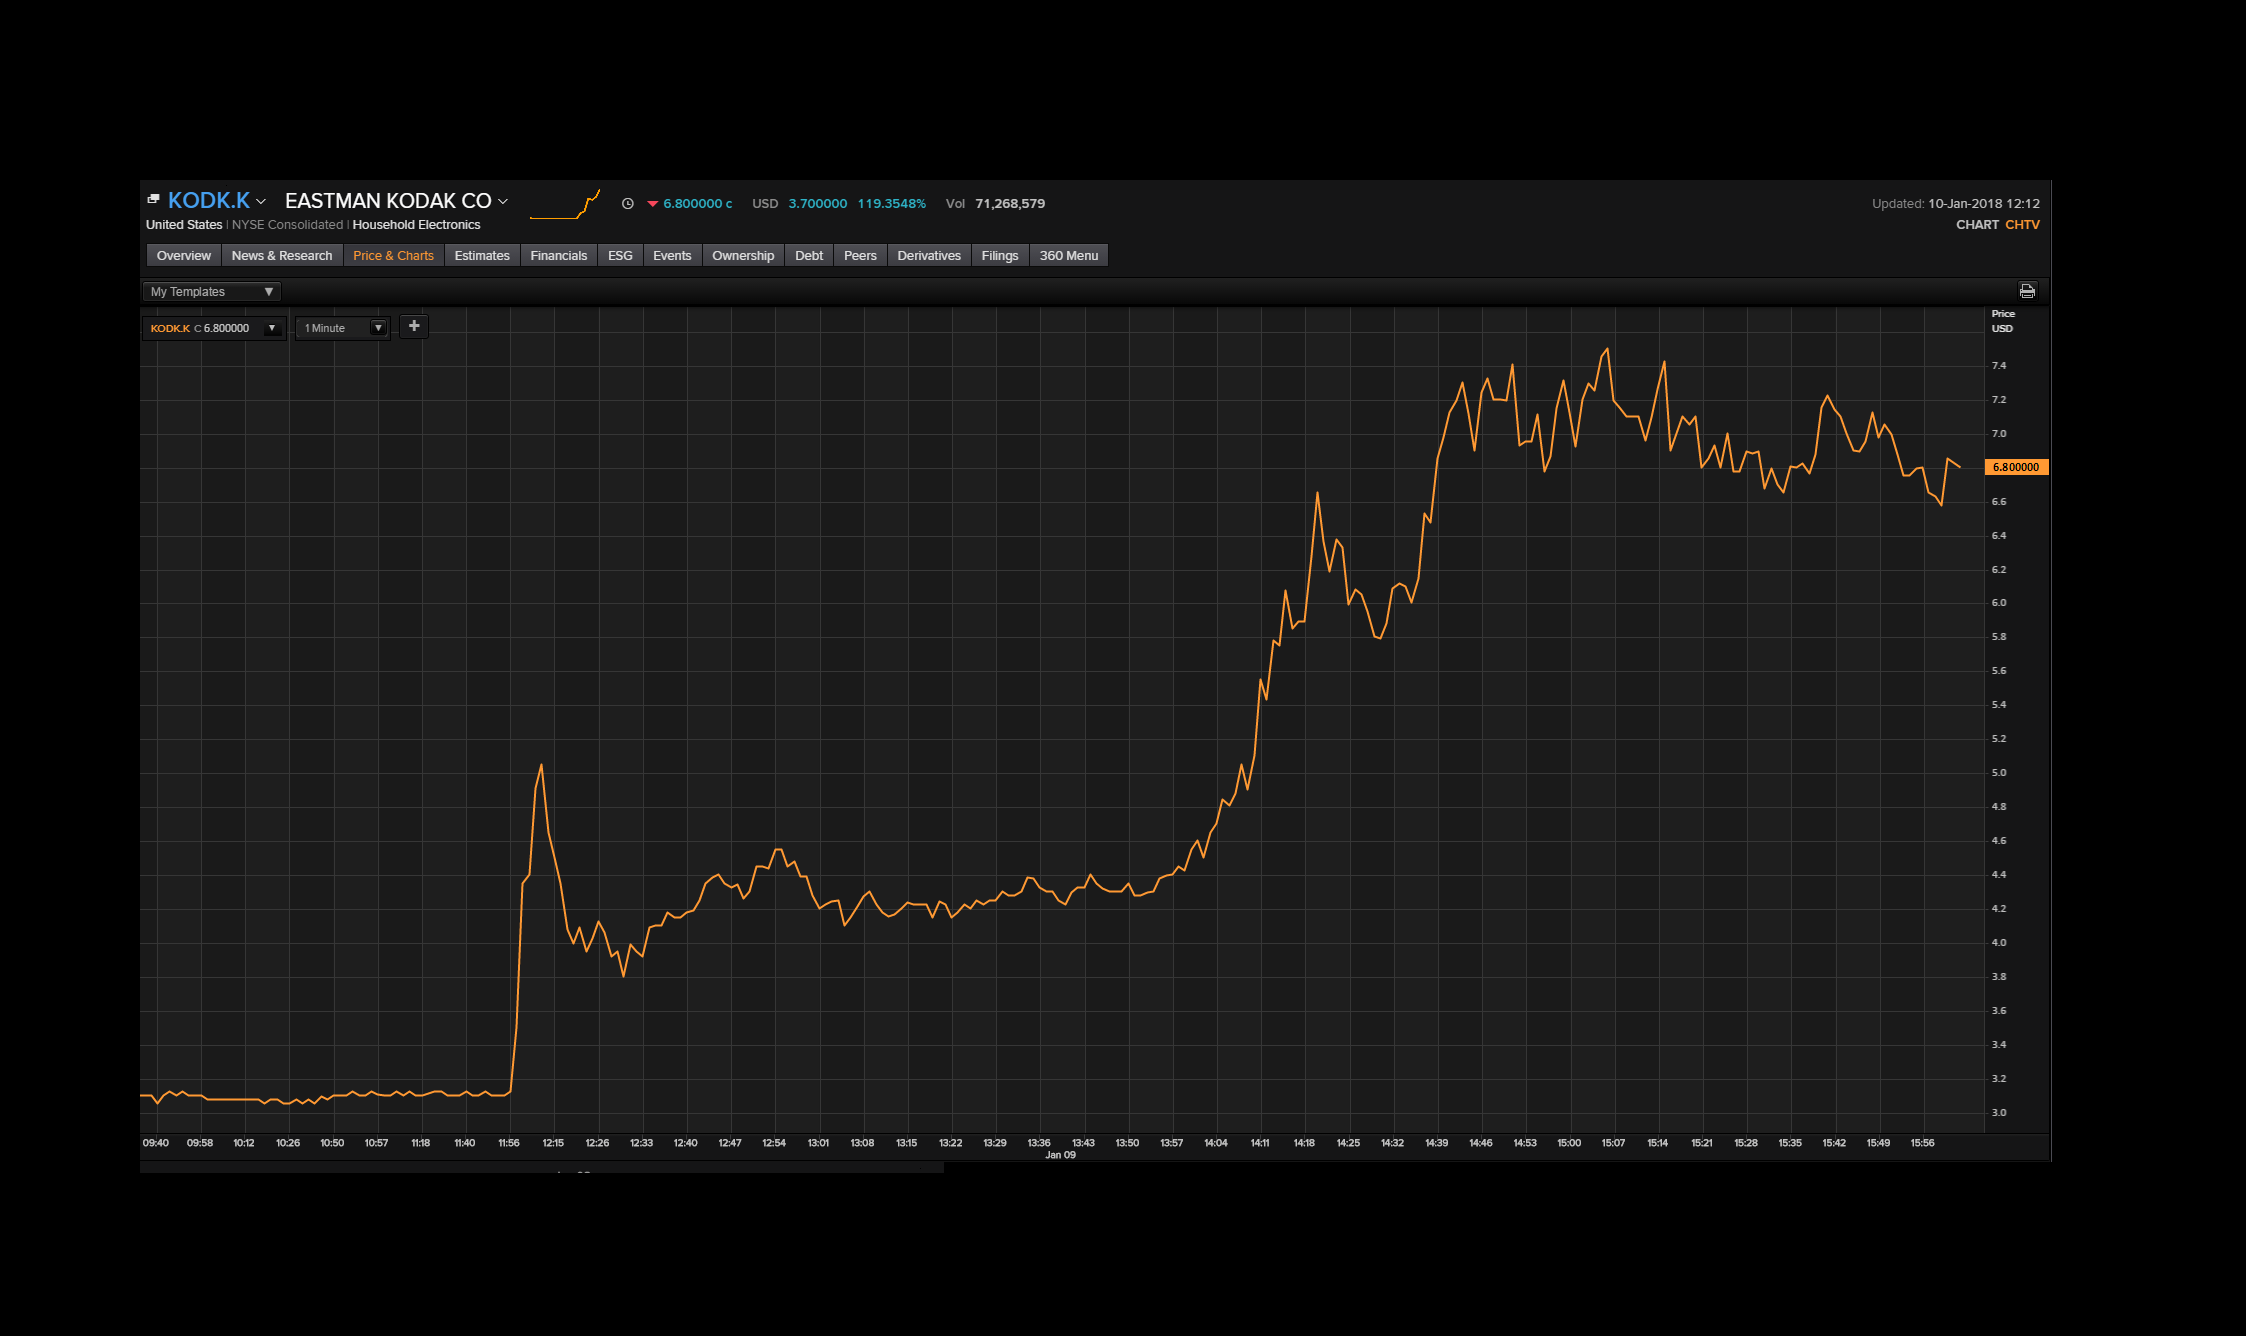Viewport: 2246px width, 1336px height.
Task: Click the CHART link
Action: click(1978, 224)
